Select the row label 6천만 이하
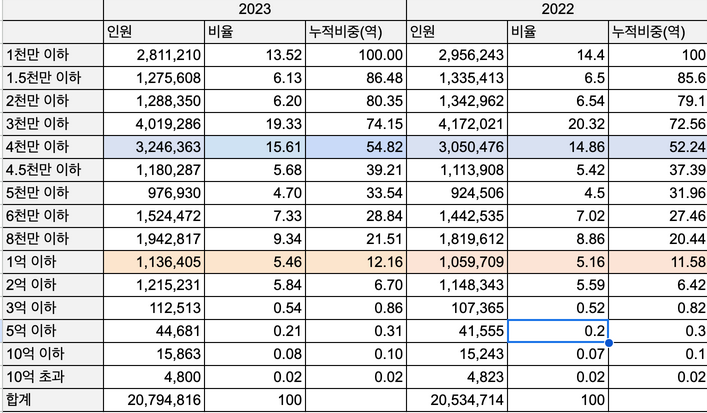 (x=53, y=216)
